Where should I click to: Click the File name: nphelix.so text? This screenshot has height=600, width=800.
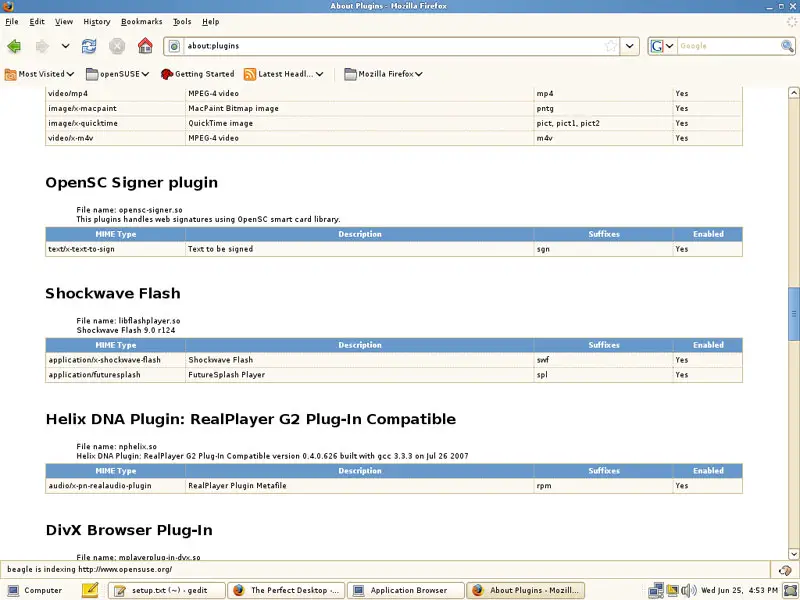116,447
